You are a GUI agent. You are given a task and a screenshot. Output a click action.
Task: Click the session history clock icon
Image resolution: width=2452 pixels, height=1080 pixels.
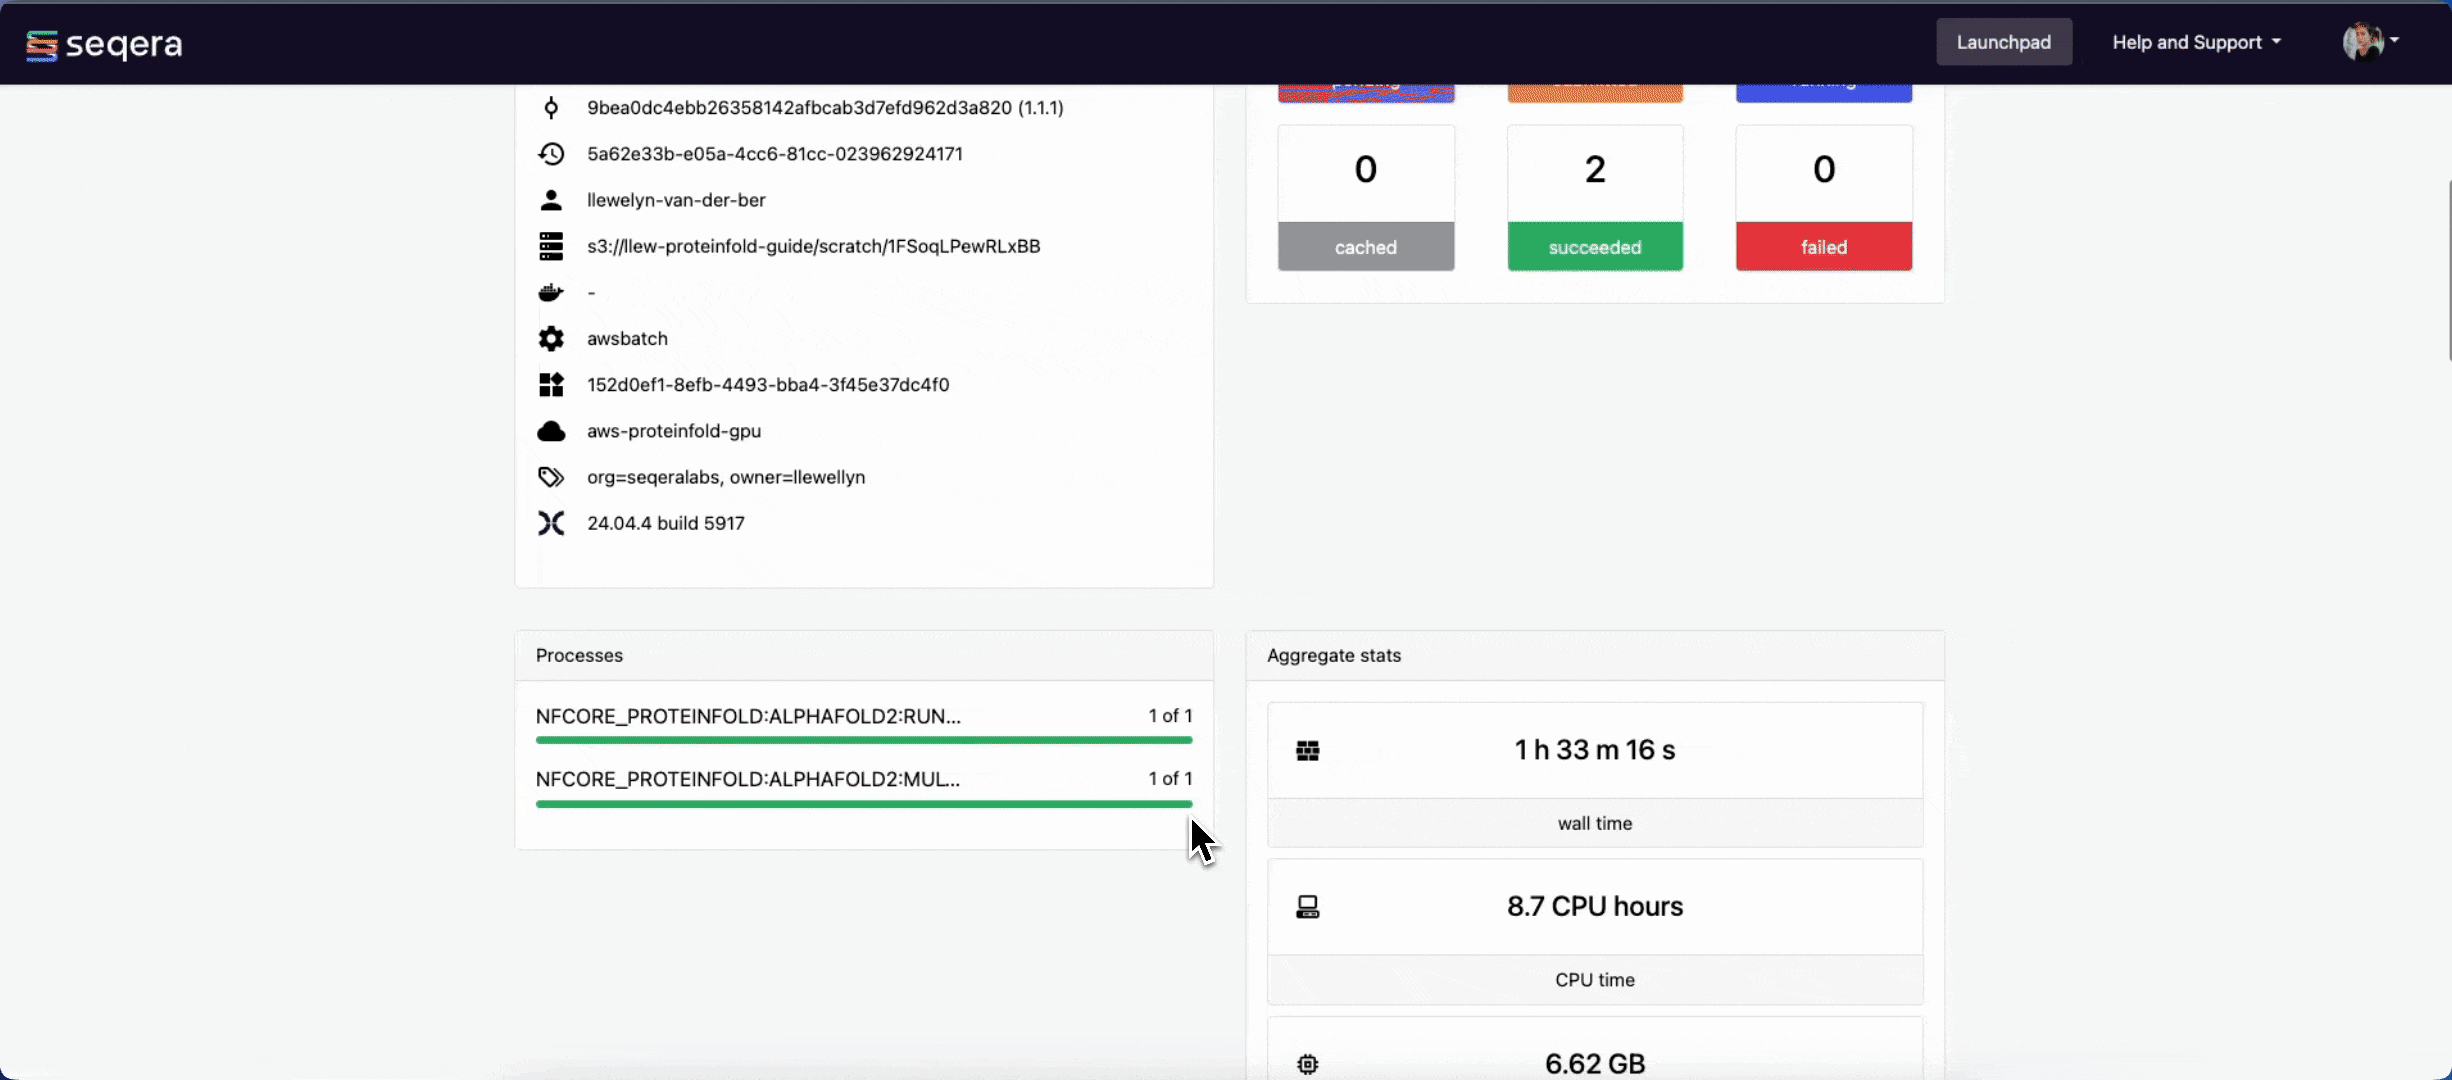tap(551, 153)
